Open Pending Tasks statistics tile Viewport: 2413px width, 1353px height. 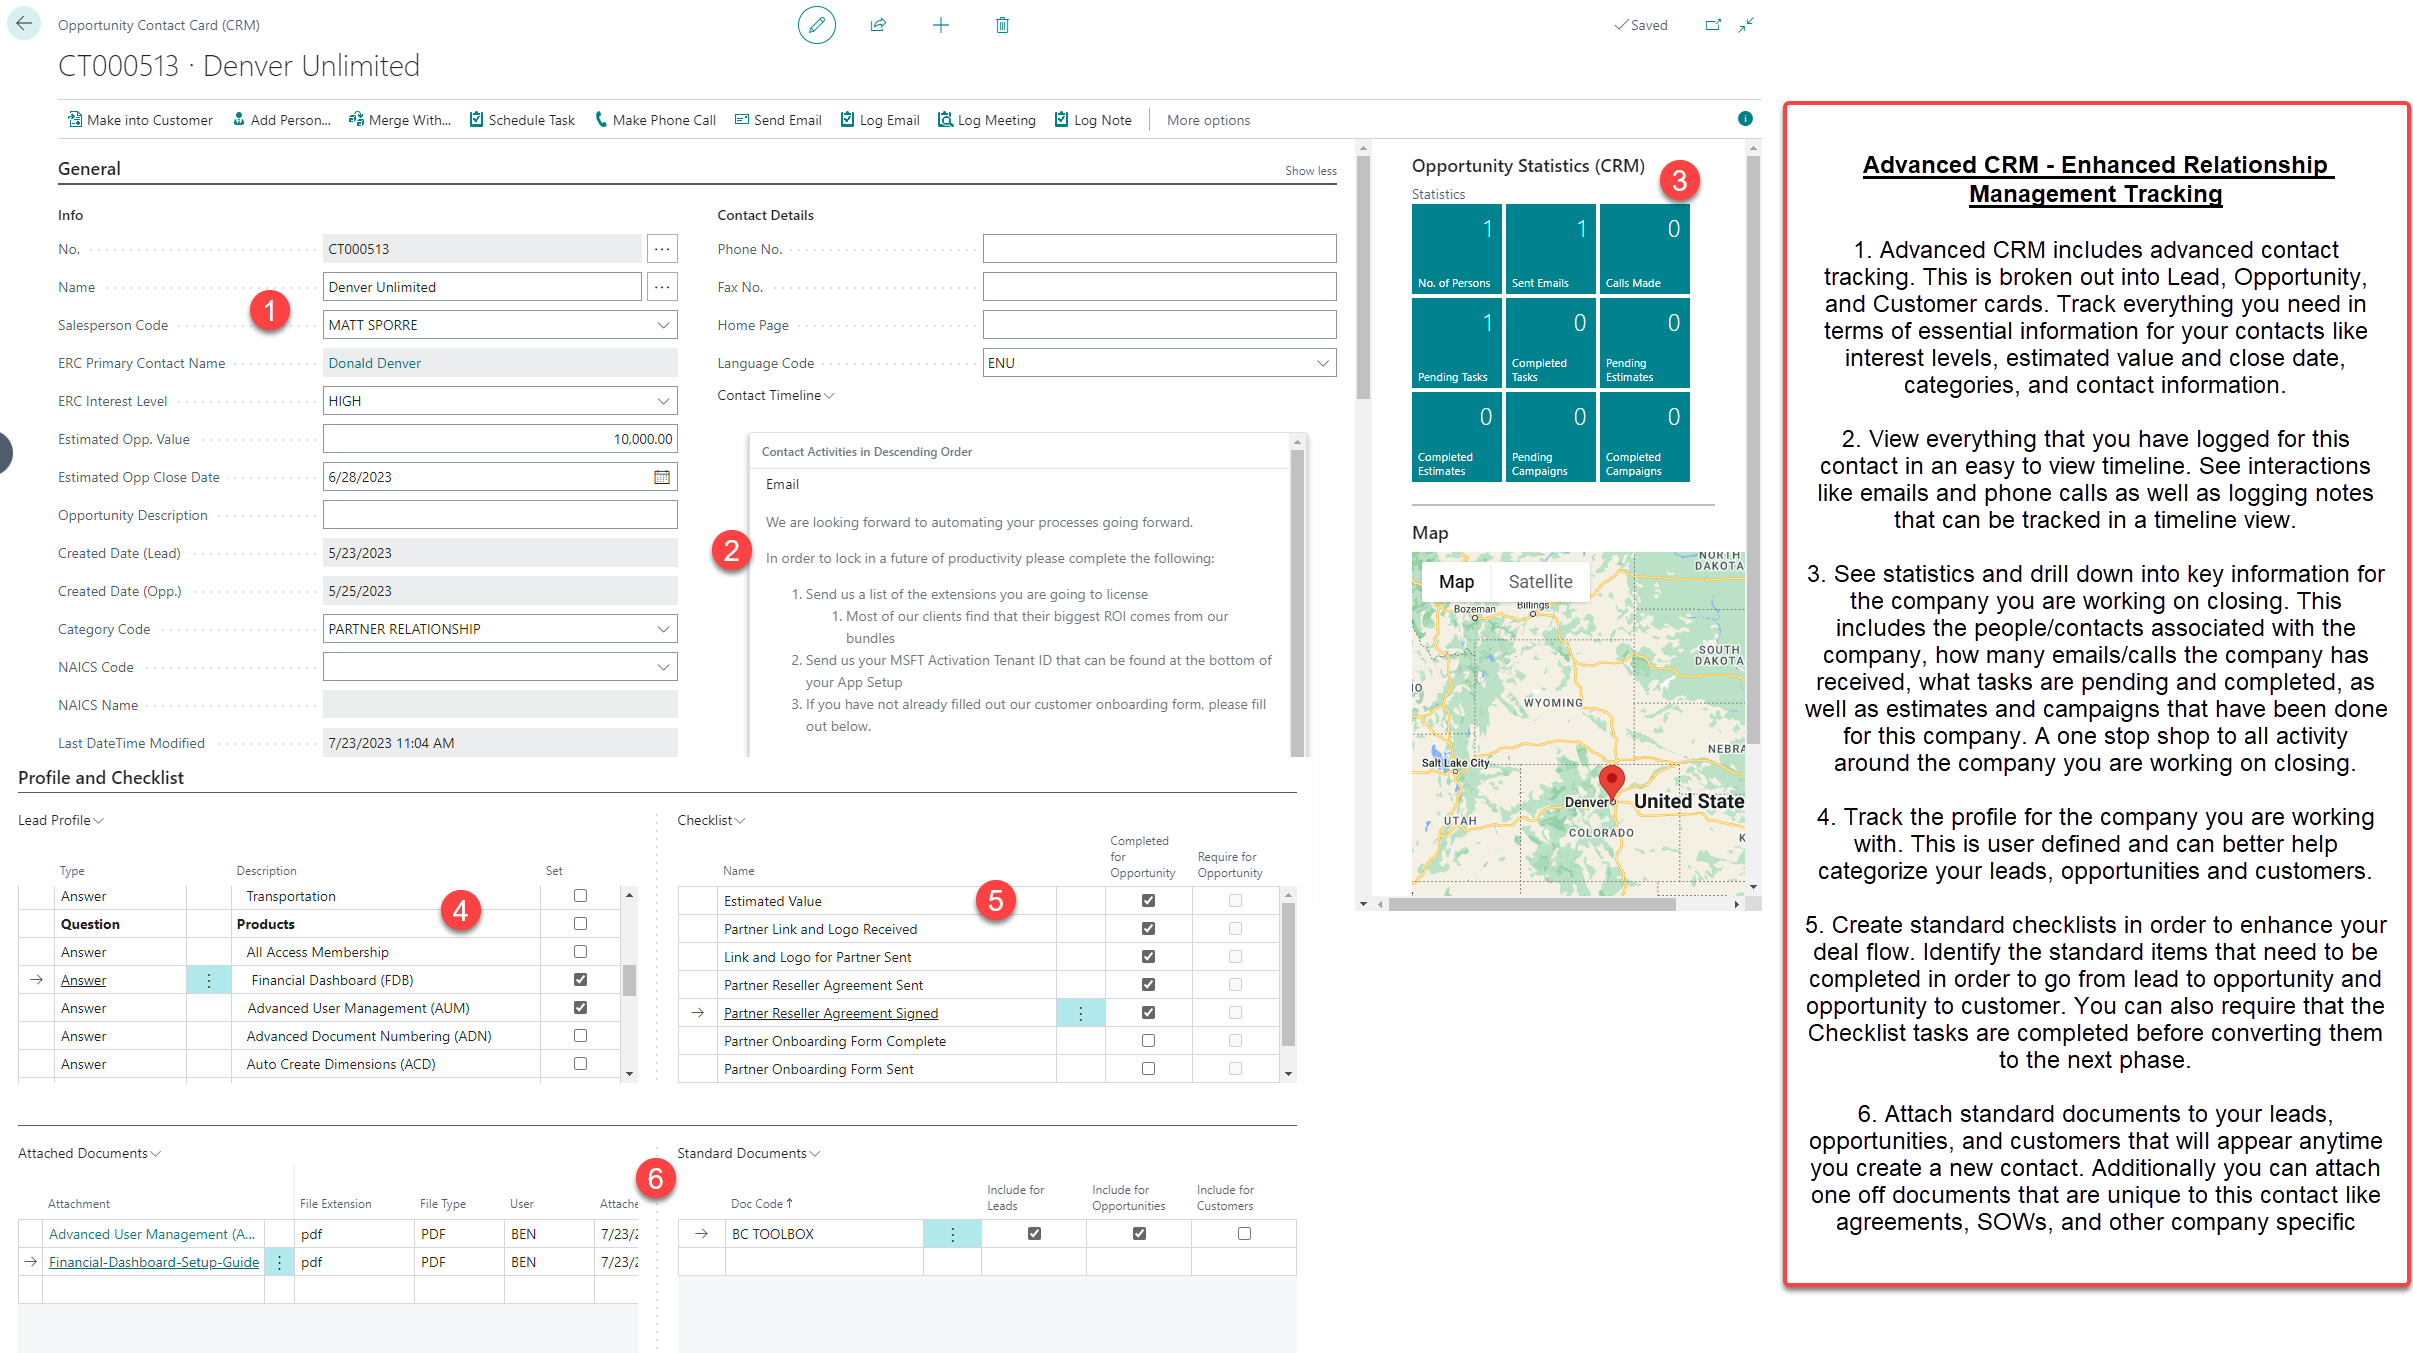point(1456,343)
